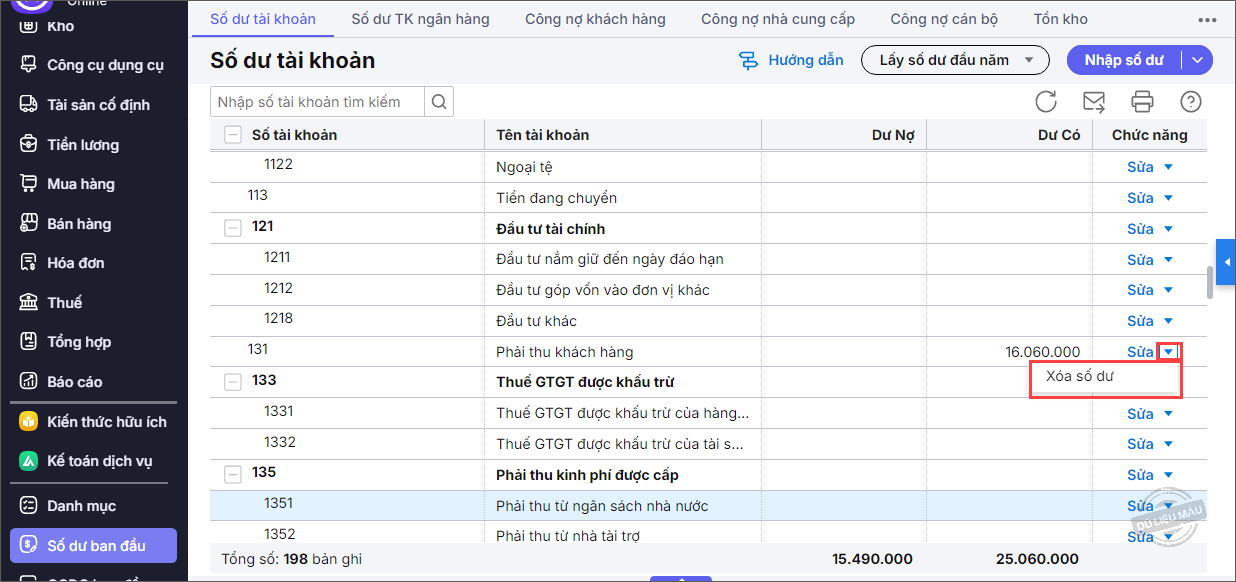Switch to the Công nợ khách hàng tab
This screenshot has height=582, width=1236.
coord(595,19)
